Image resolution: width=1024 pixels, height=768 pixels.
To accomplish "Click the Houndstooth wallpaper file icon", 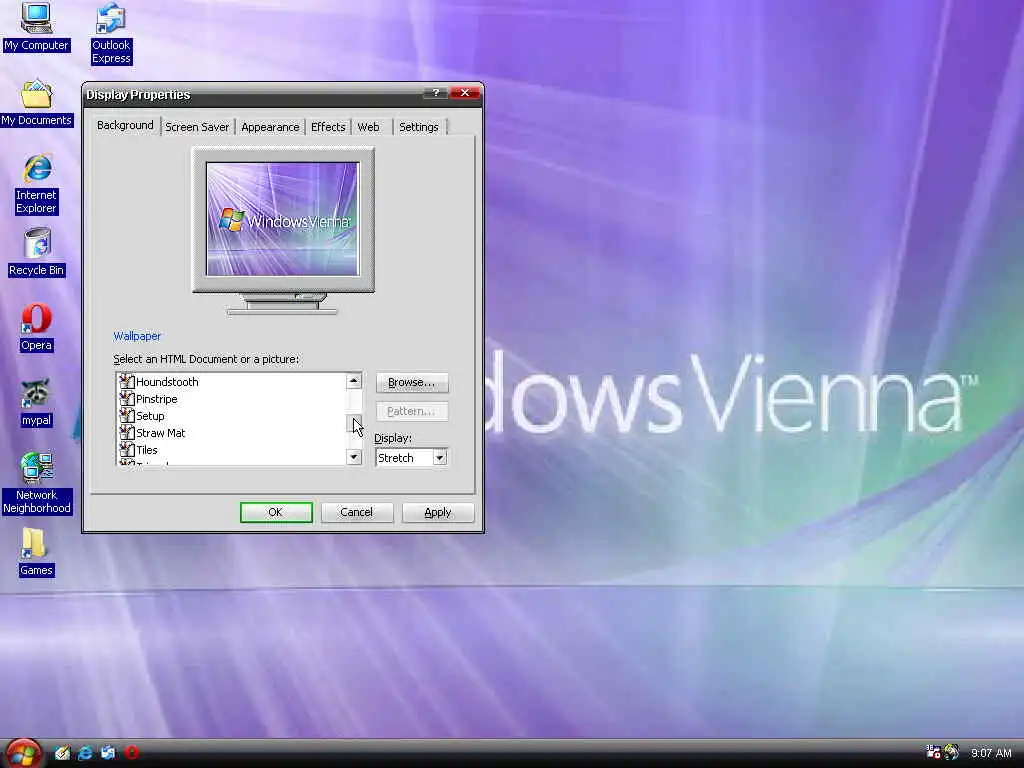I will (x=127, y=381).
